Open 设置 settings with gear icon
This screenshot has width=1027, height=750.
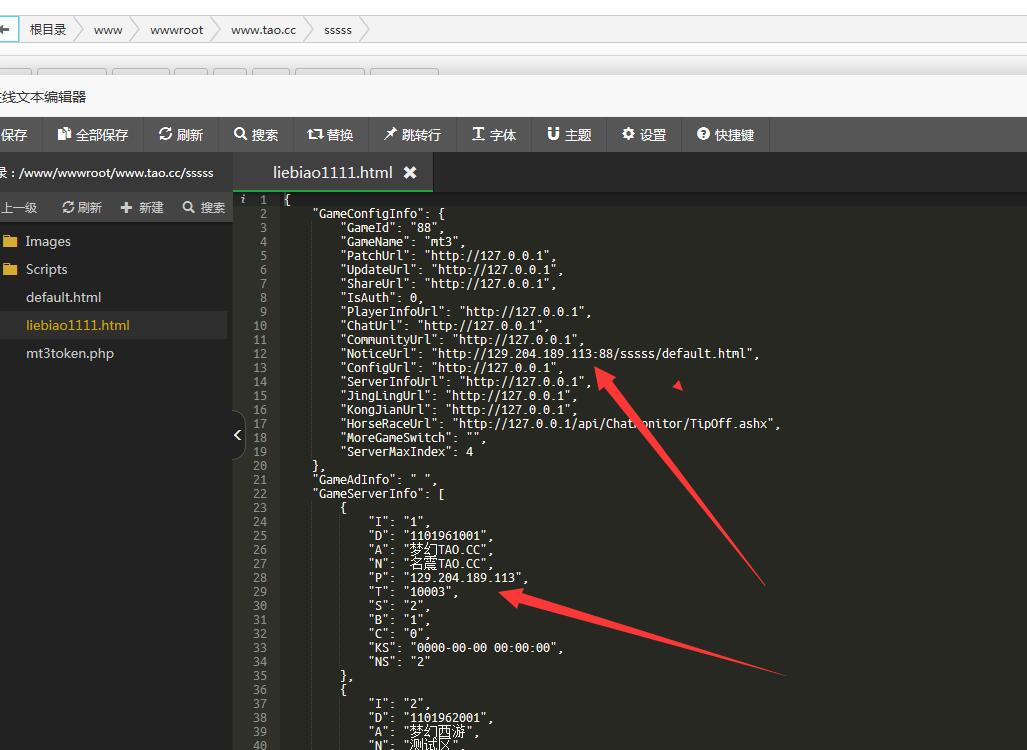click(644, 134)
